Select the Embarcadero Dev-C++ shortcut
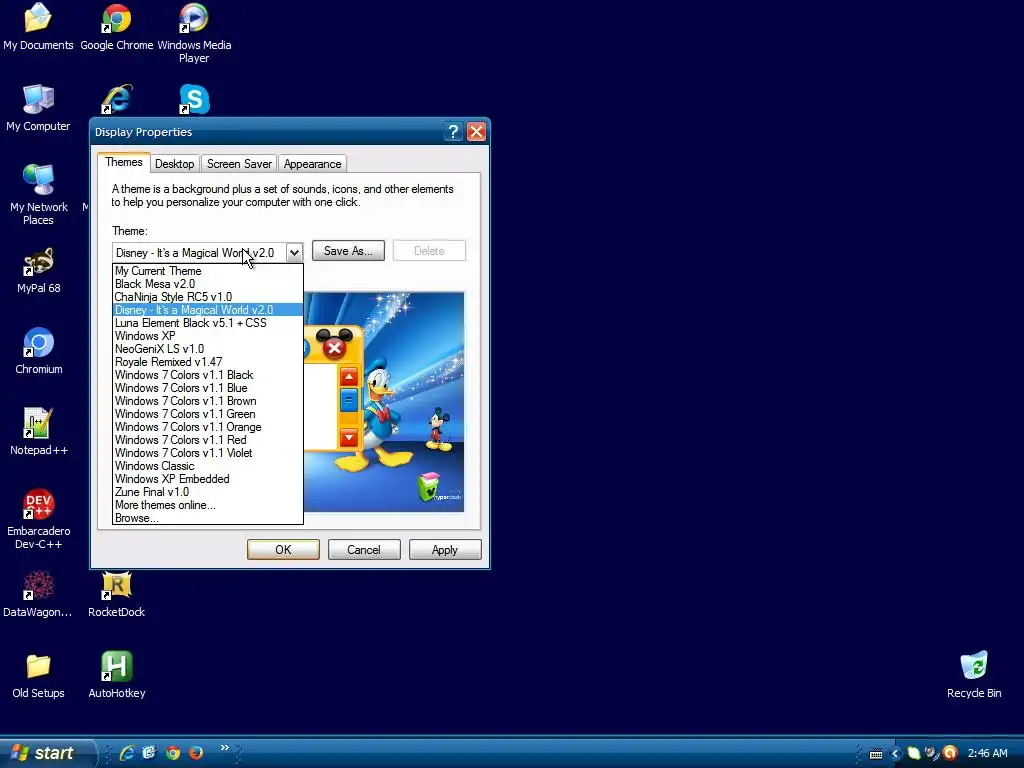This screenshot has width=1024, height=768. (39, 519)
